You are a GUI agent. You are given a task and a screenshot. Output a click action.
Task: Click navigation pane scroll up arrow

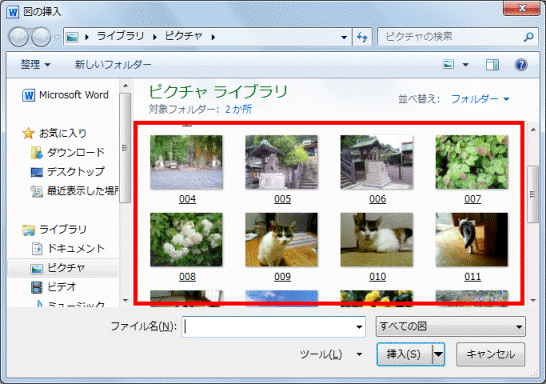coord(125,86)
